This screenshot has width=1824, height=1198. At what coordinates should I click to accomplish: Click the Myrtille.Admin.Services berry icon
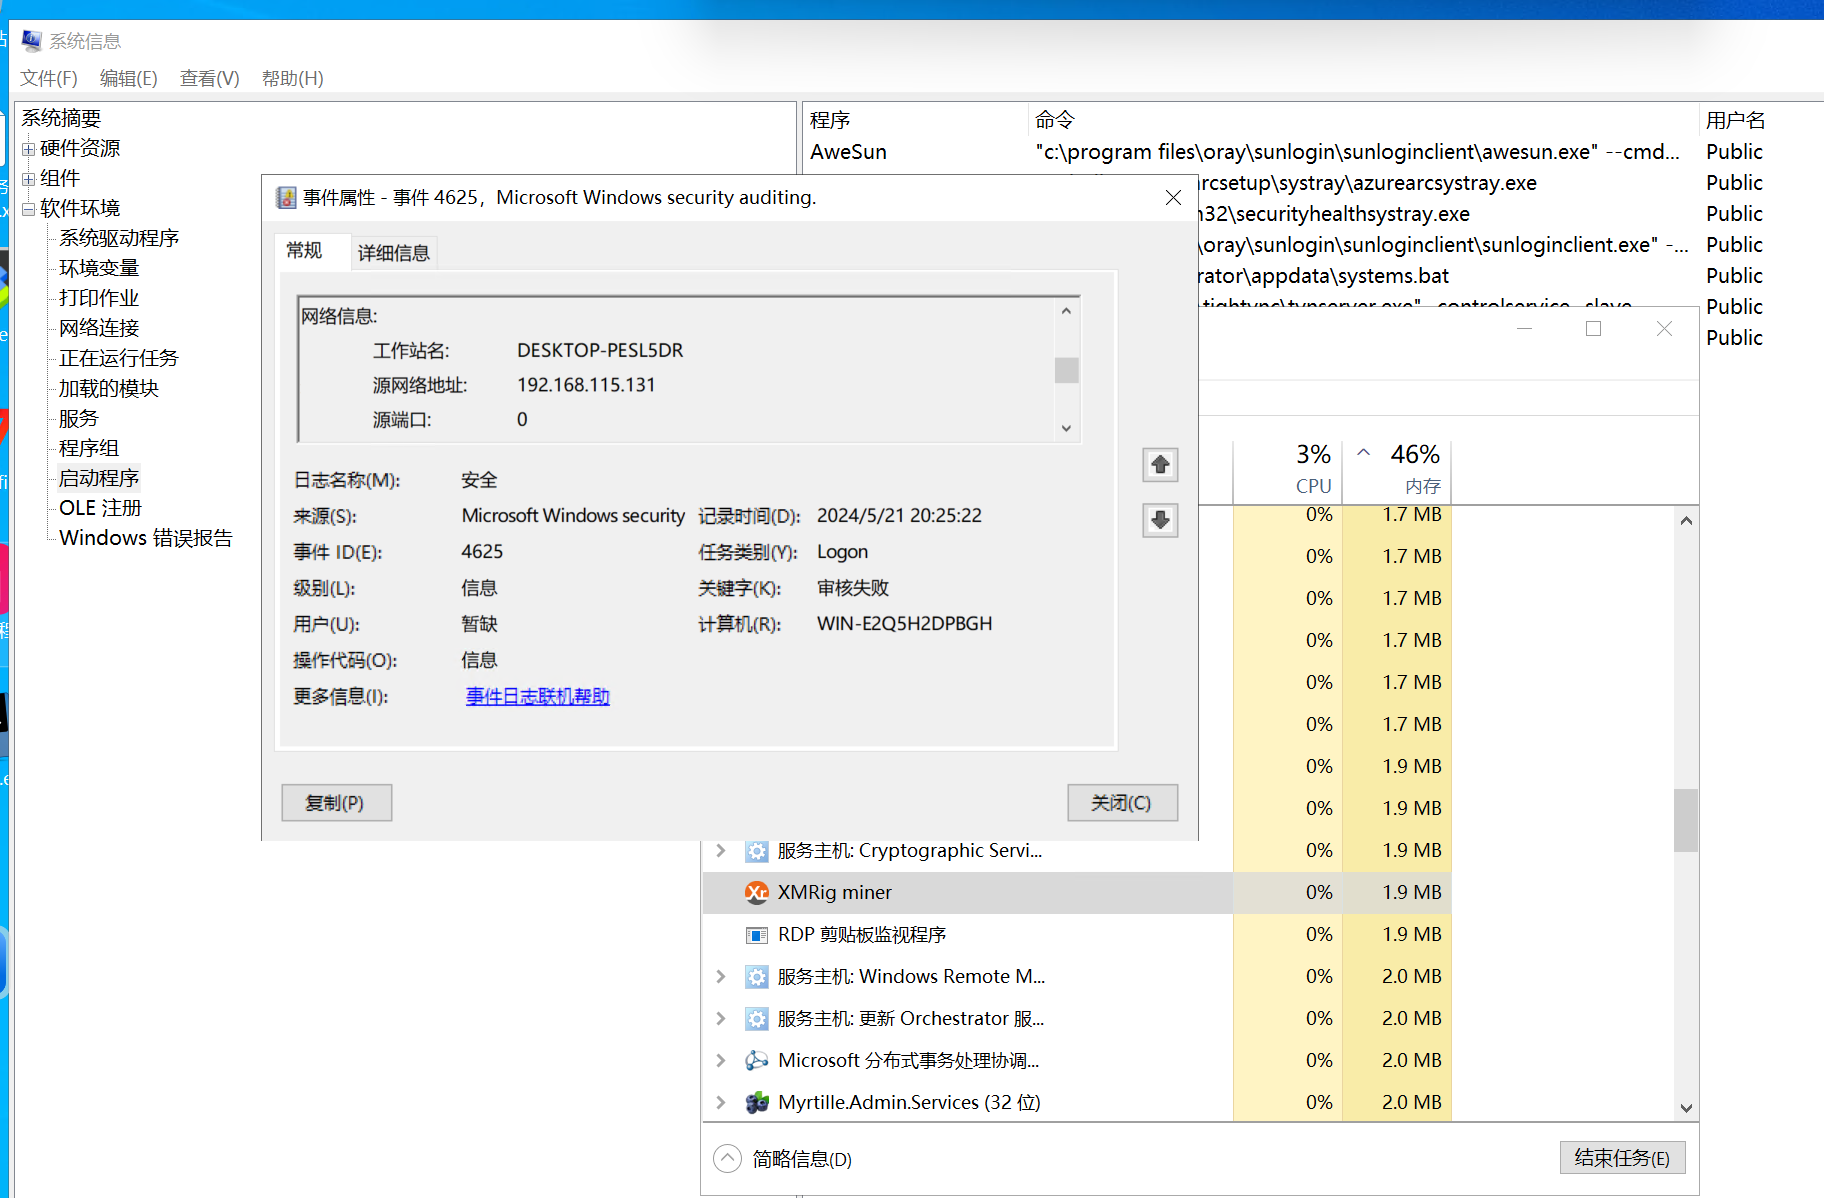point(755,1102)
